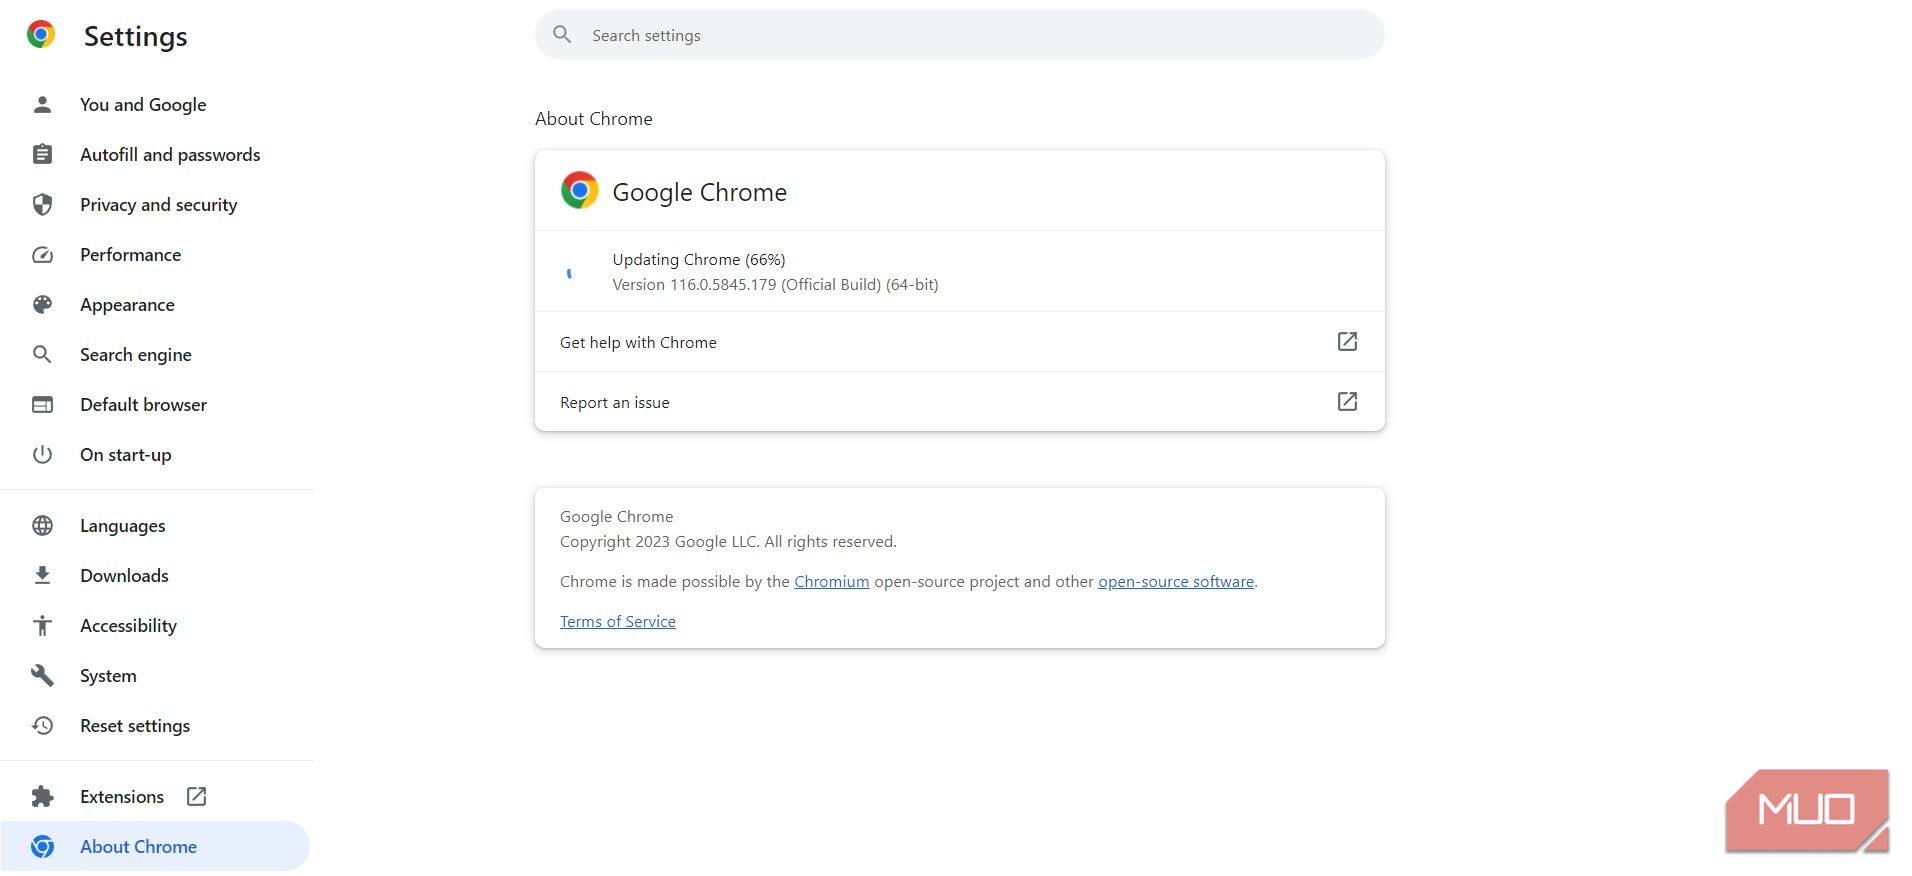The height and width of the screenshot is (876, 1912).
Task: Click the Google Chrome logo in the About card
Action: (579, 190)
